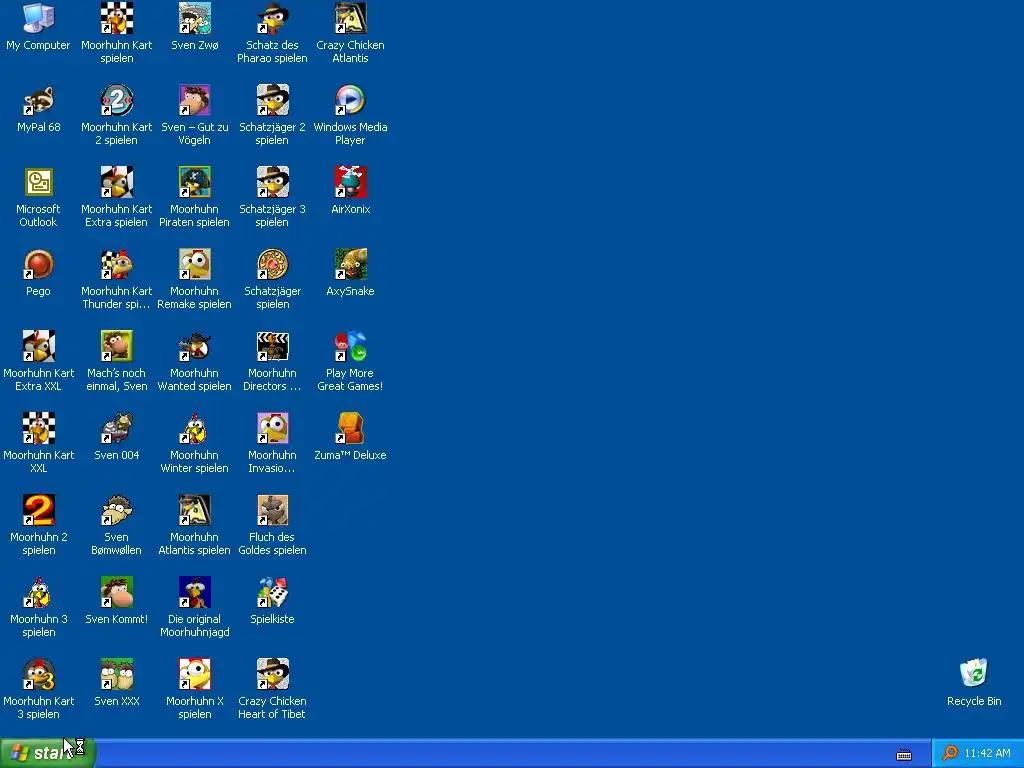Viewport: 1024px width, 768px height.
Task: Click the 11:42 AM taskbar clock
Action: tap(987, 754)
